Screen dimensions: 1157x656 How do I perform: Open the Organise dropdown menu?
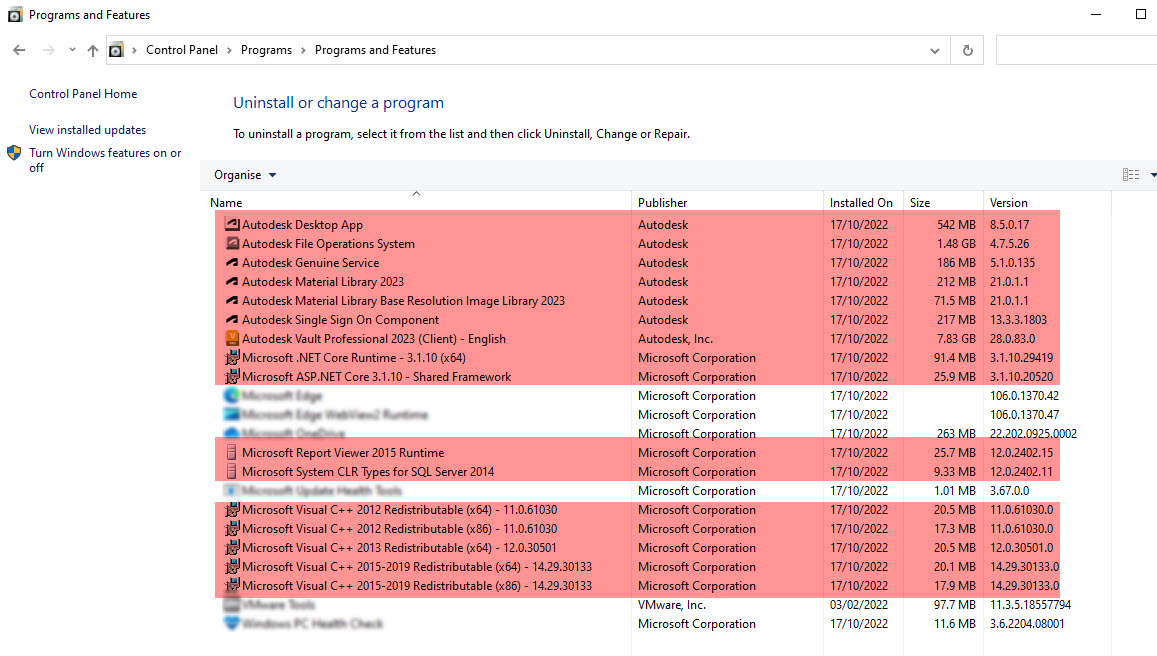tap(245, 175)
